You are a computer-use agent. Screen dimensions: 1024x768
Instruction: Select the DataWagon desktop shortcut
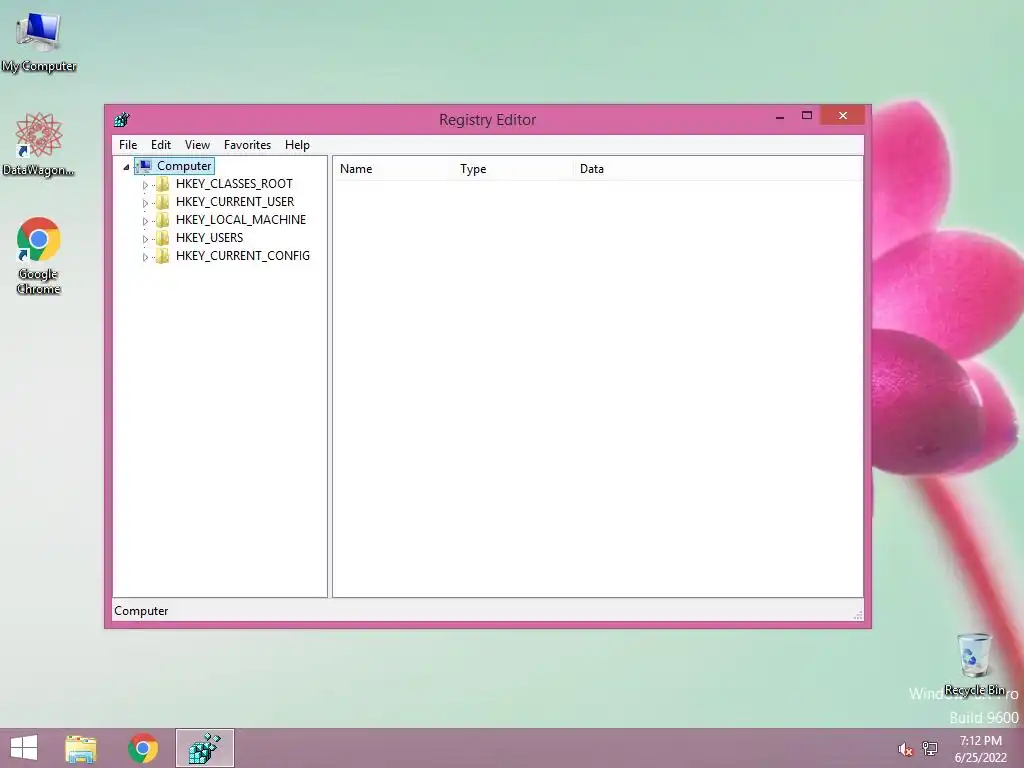click(x=39, y=145)
